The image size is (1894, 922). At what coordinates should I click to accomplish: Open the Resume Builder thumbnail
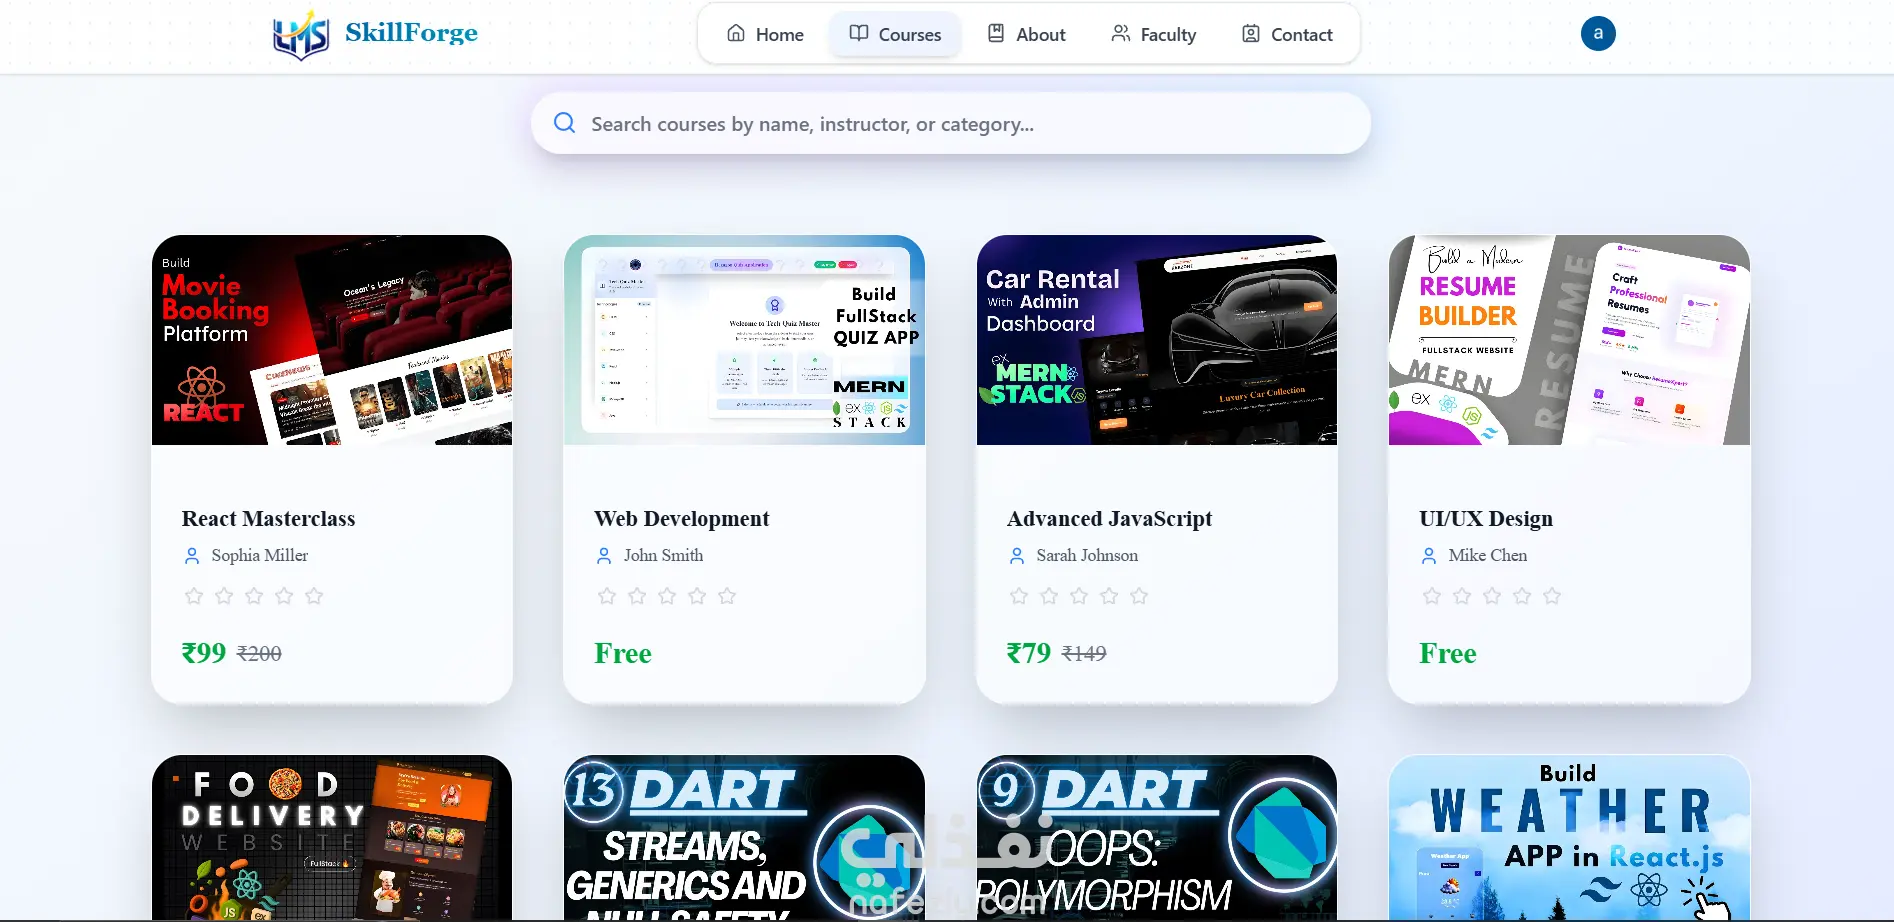[x=1569, y=340]
